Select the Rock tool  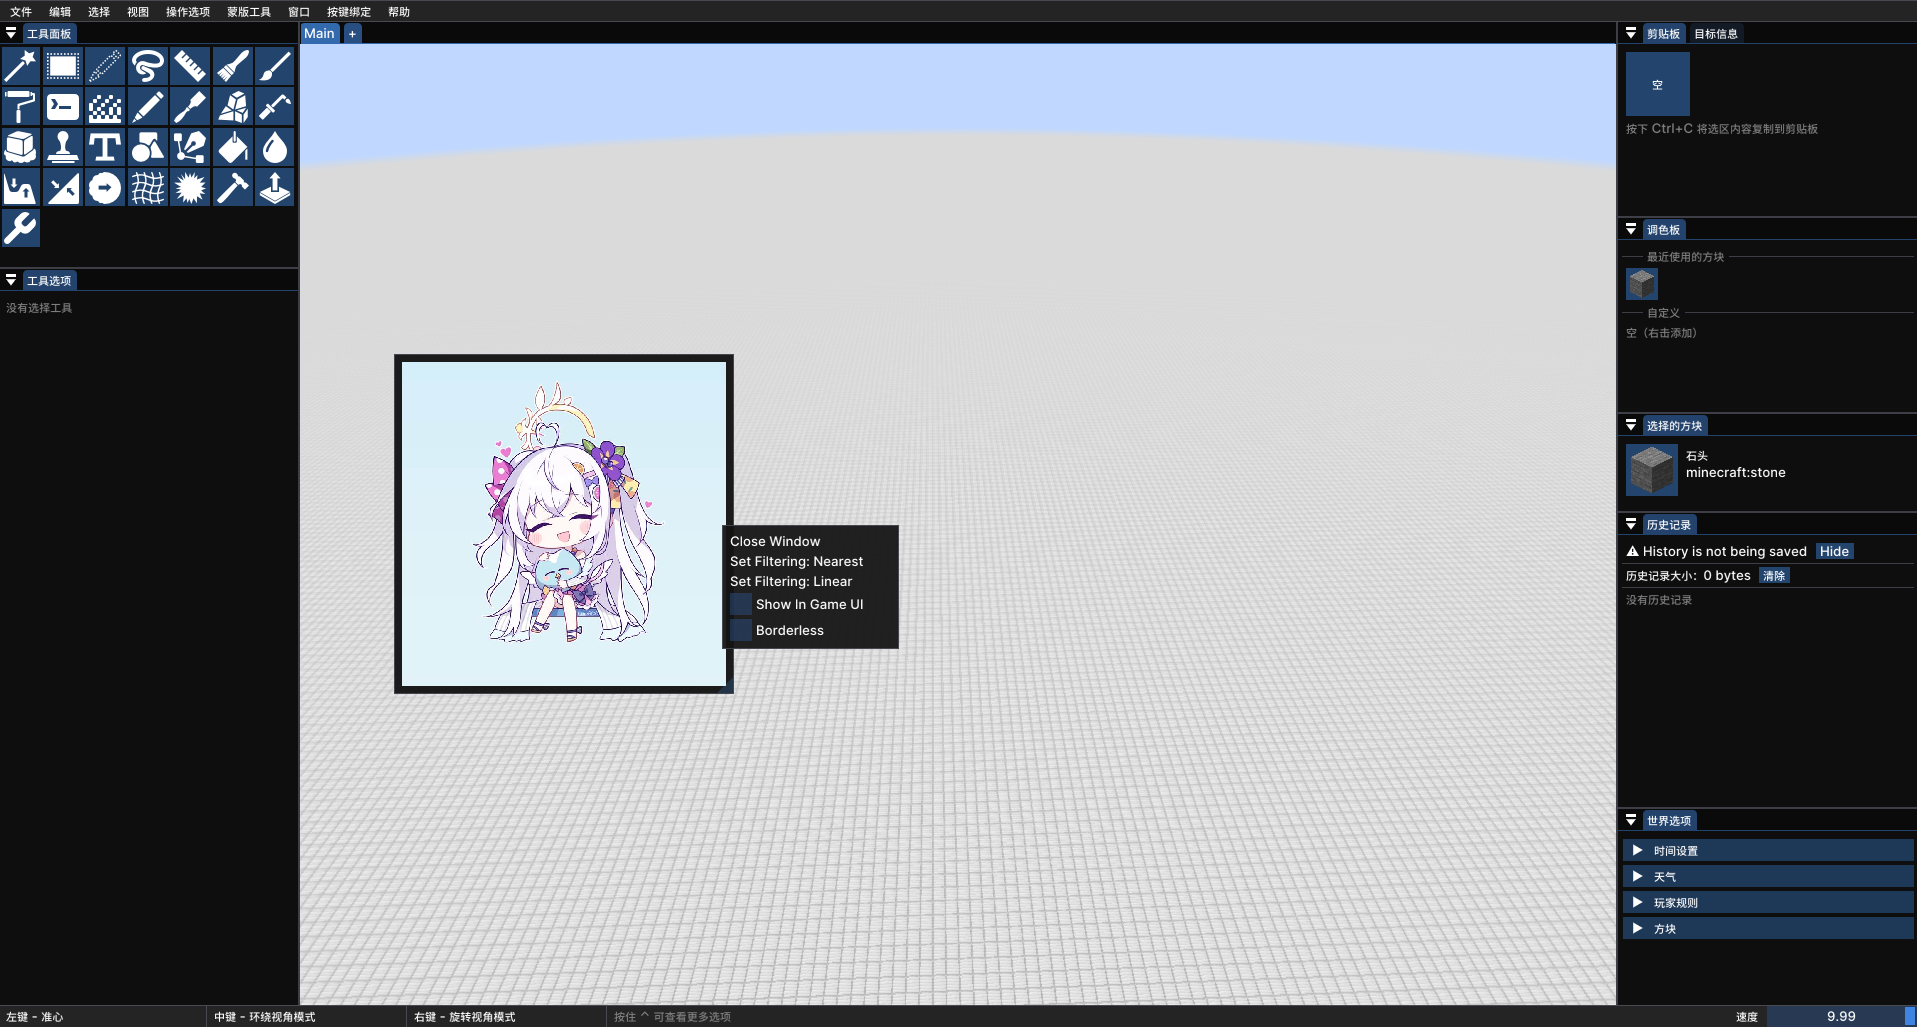[232, 107]
